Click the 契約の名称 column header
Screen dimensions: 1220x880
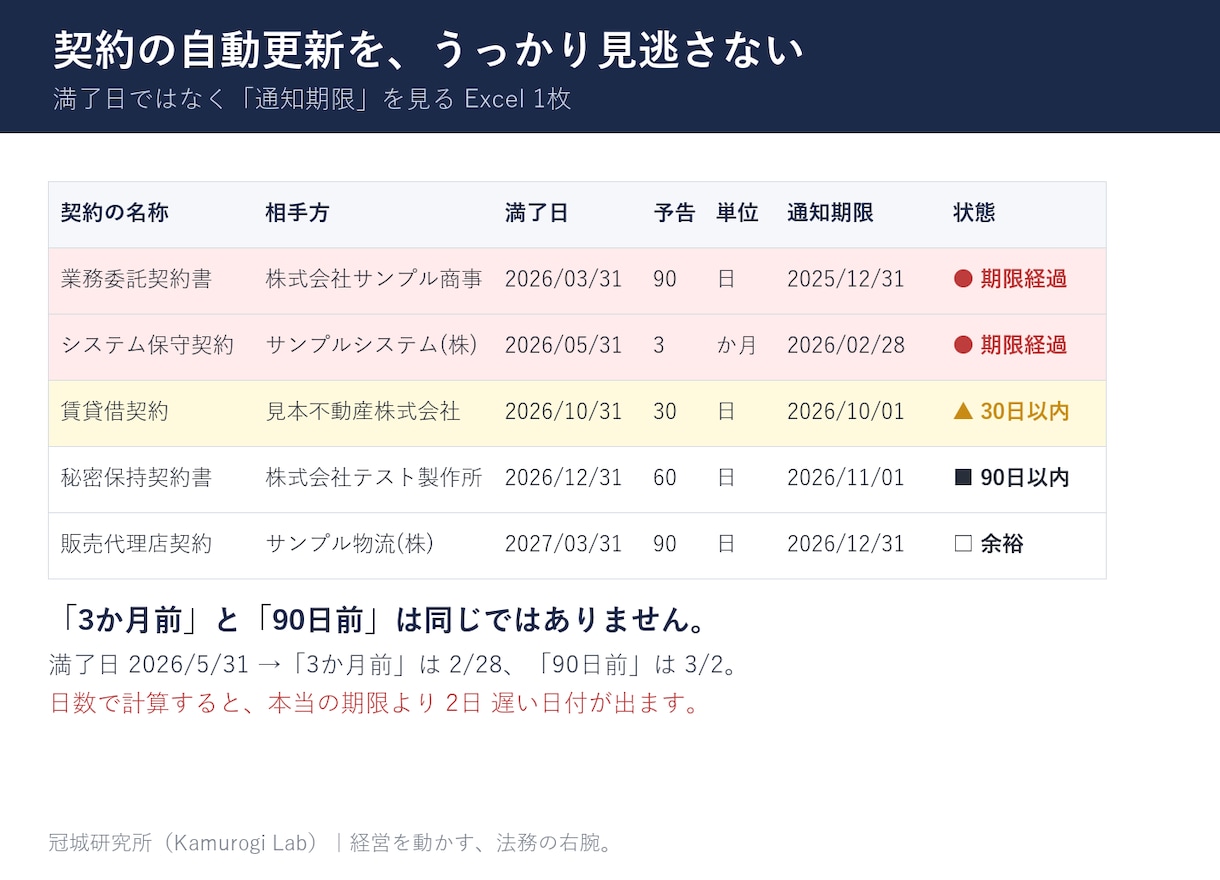tap(115, 213)
